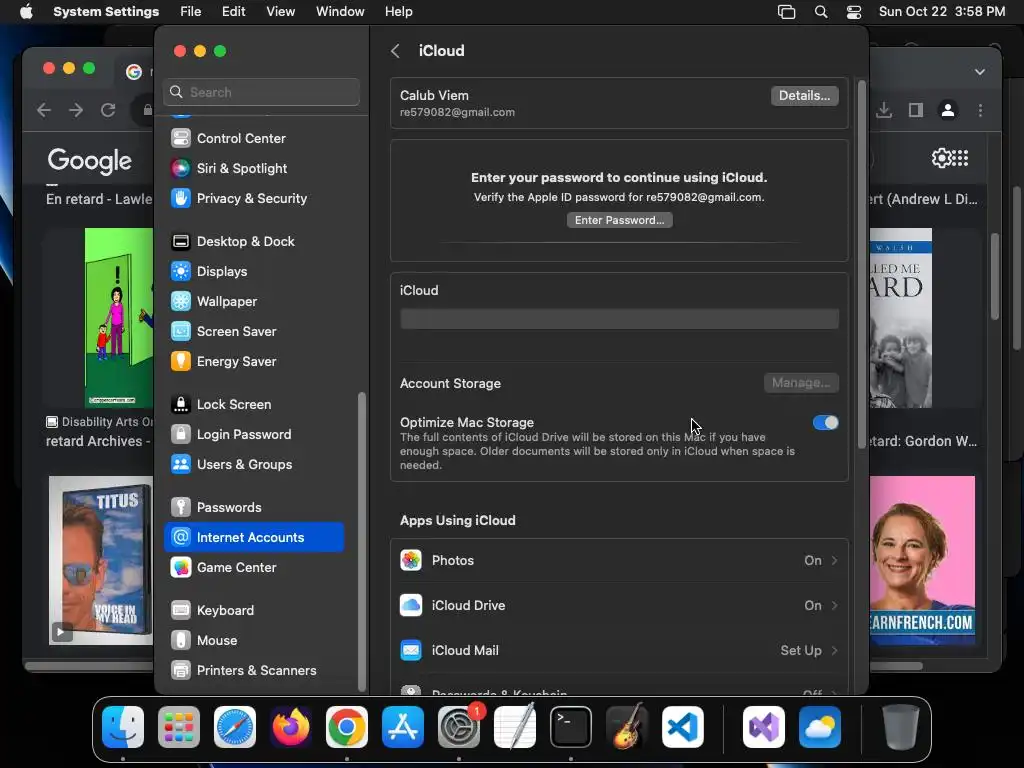The height and width of the screenshot is (768, 1024).
Task: Open Google image search settings gear
Action: (942, 159)
